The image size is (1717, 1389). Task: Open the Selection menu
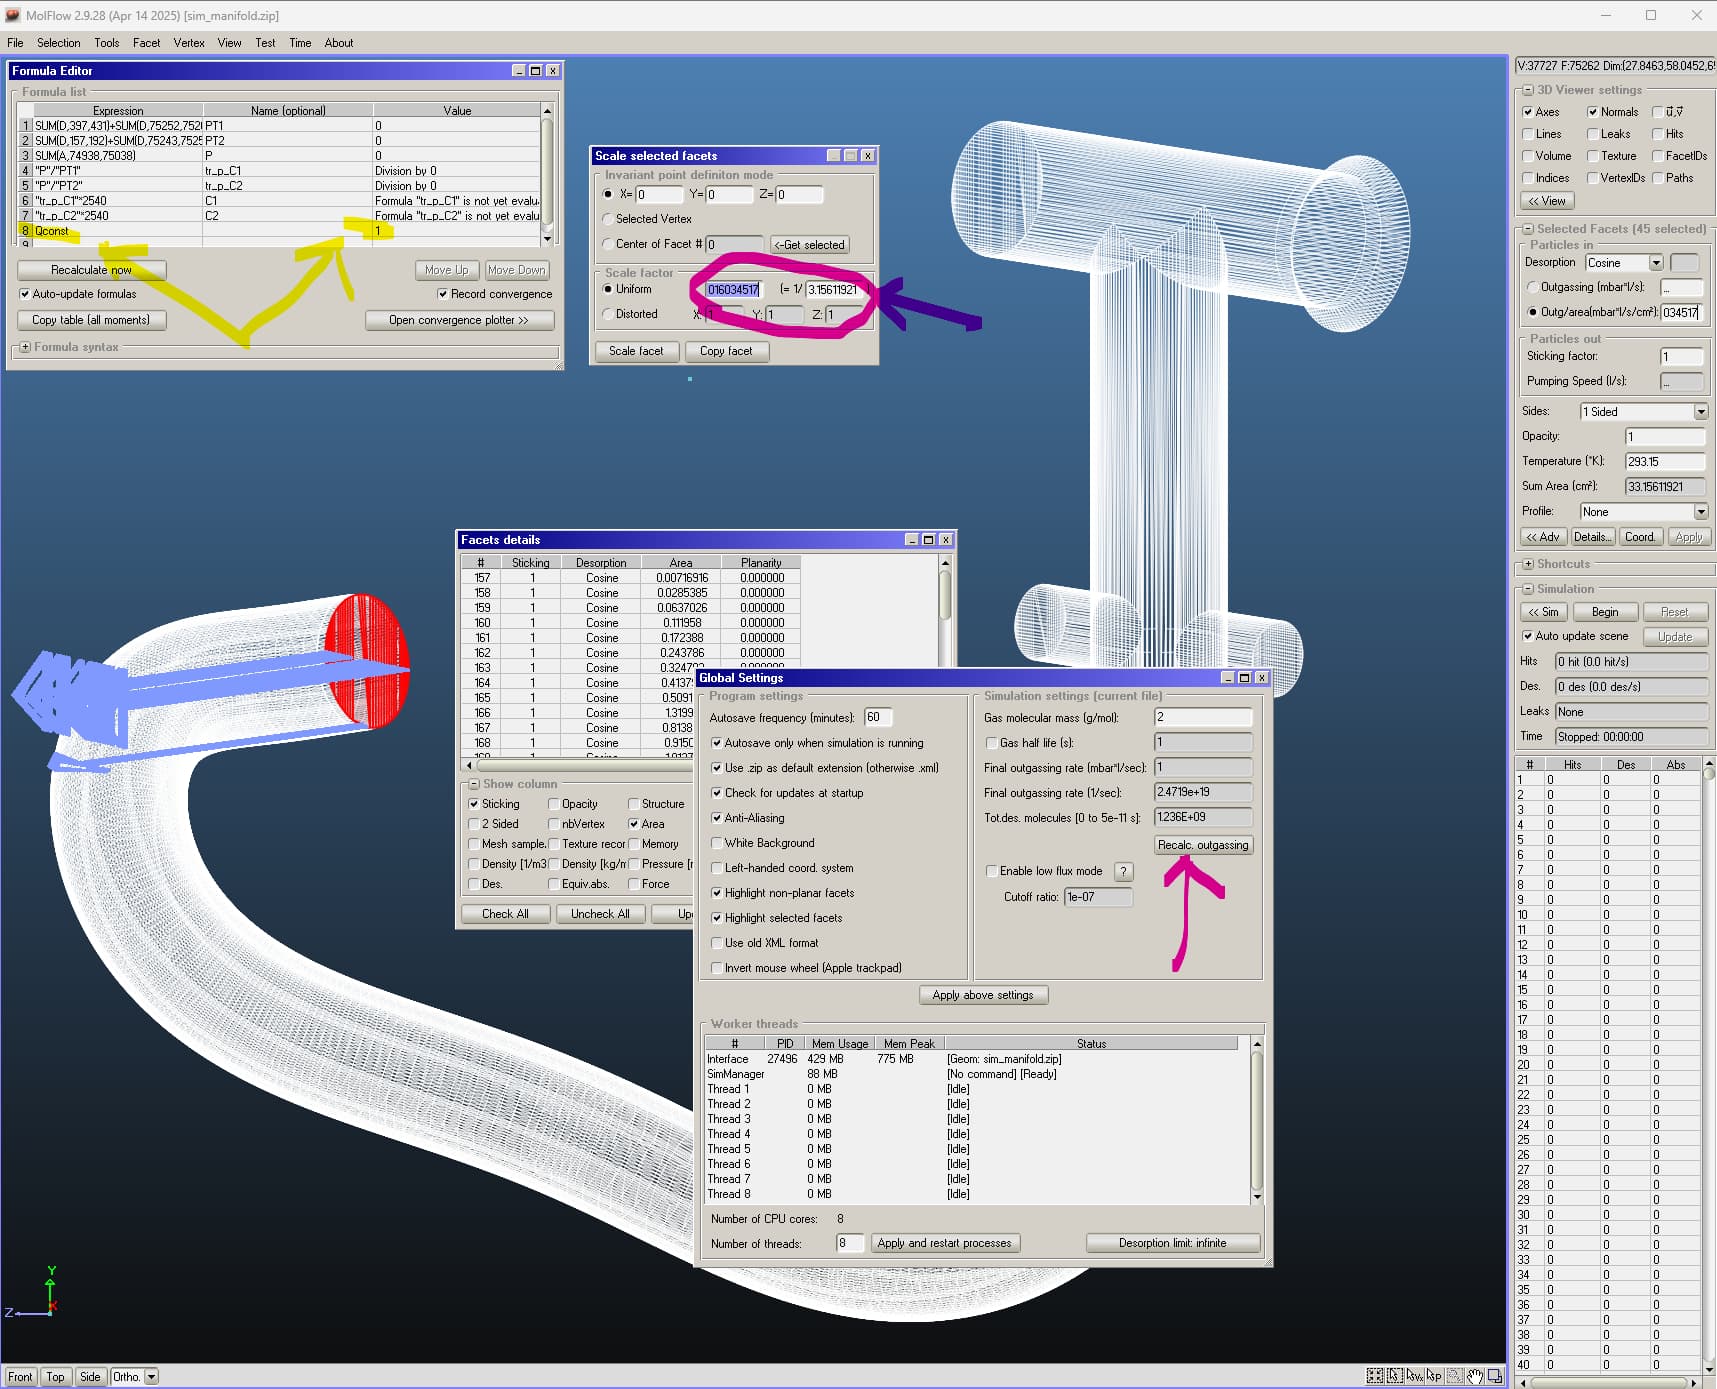(58, 43)
